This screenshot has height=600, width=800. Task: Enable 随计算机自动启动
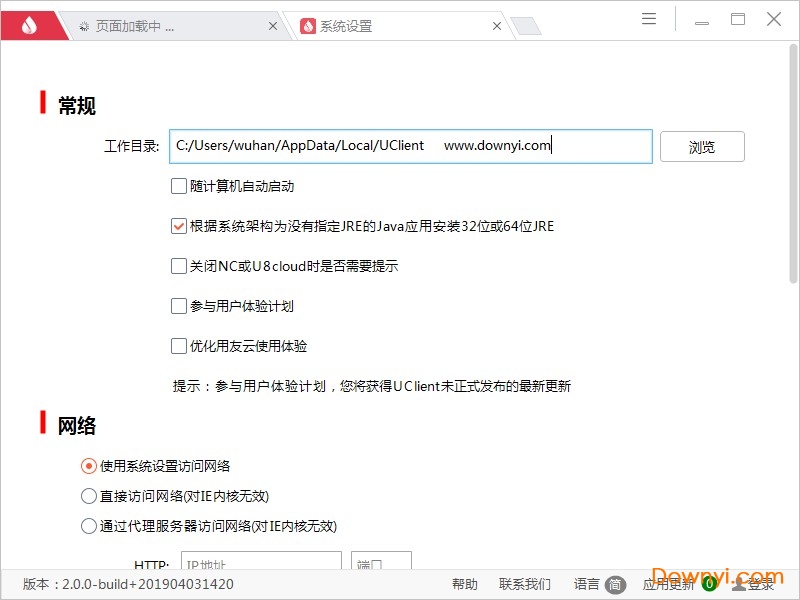[x=178, y=186]
